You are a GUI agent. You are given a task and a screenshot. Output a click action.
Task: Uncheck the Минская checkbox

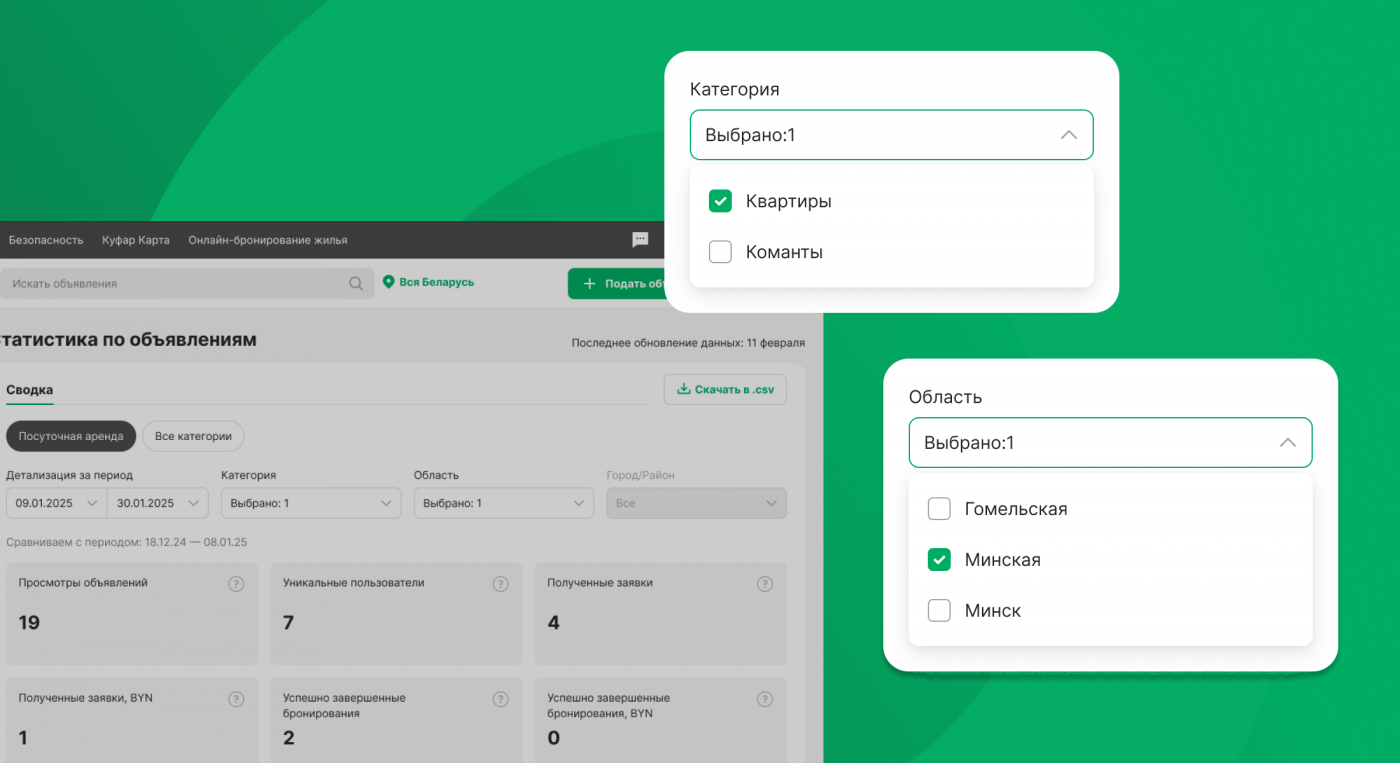click(939, 560)
